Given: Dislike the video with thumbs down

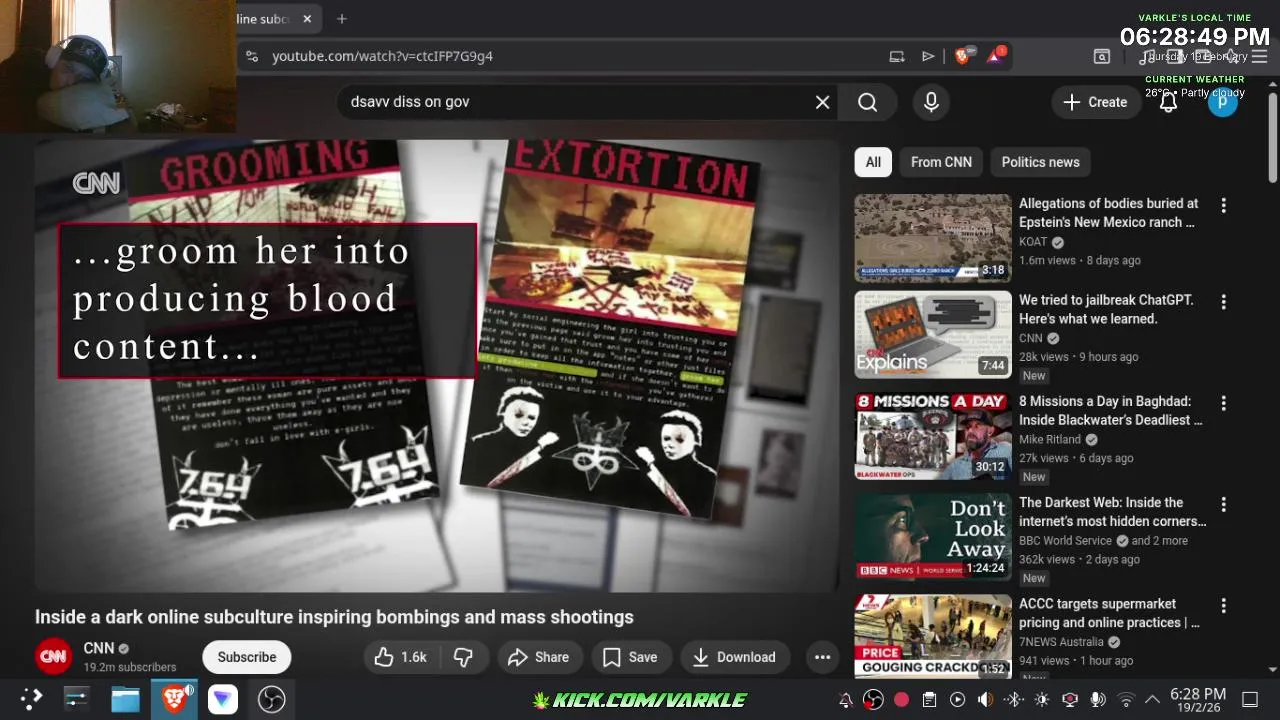Looking at the screenshot, I should tap(463, 657).
